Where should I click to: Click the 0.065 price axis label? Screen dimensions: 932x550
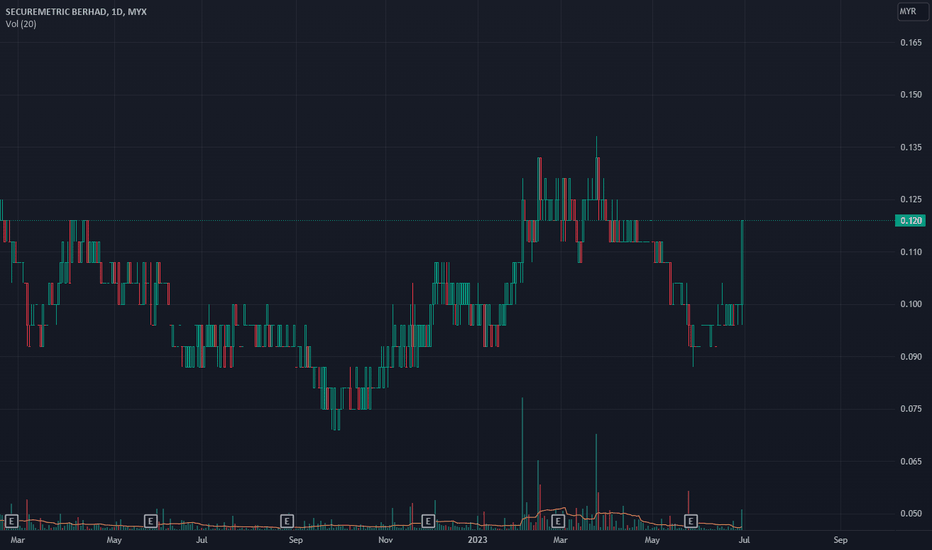[911, 461]
